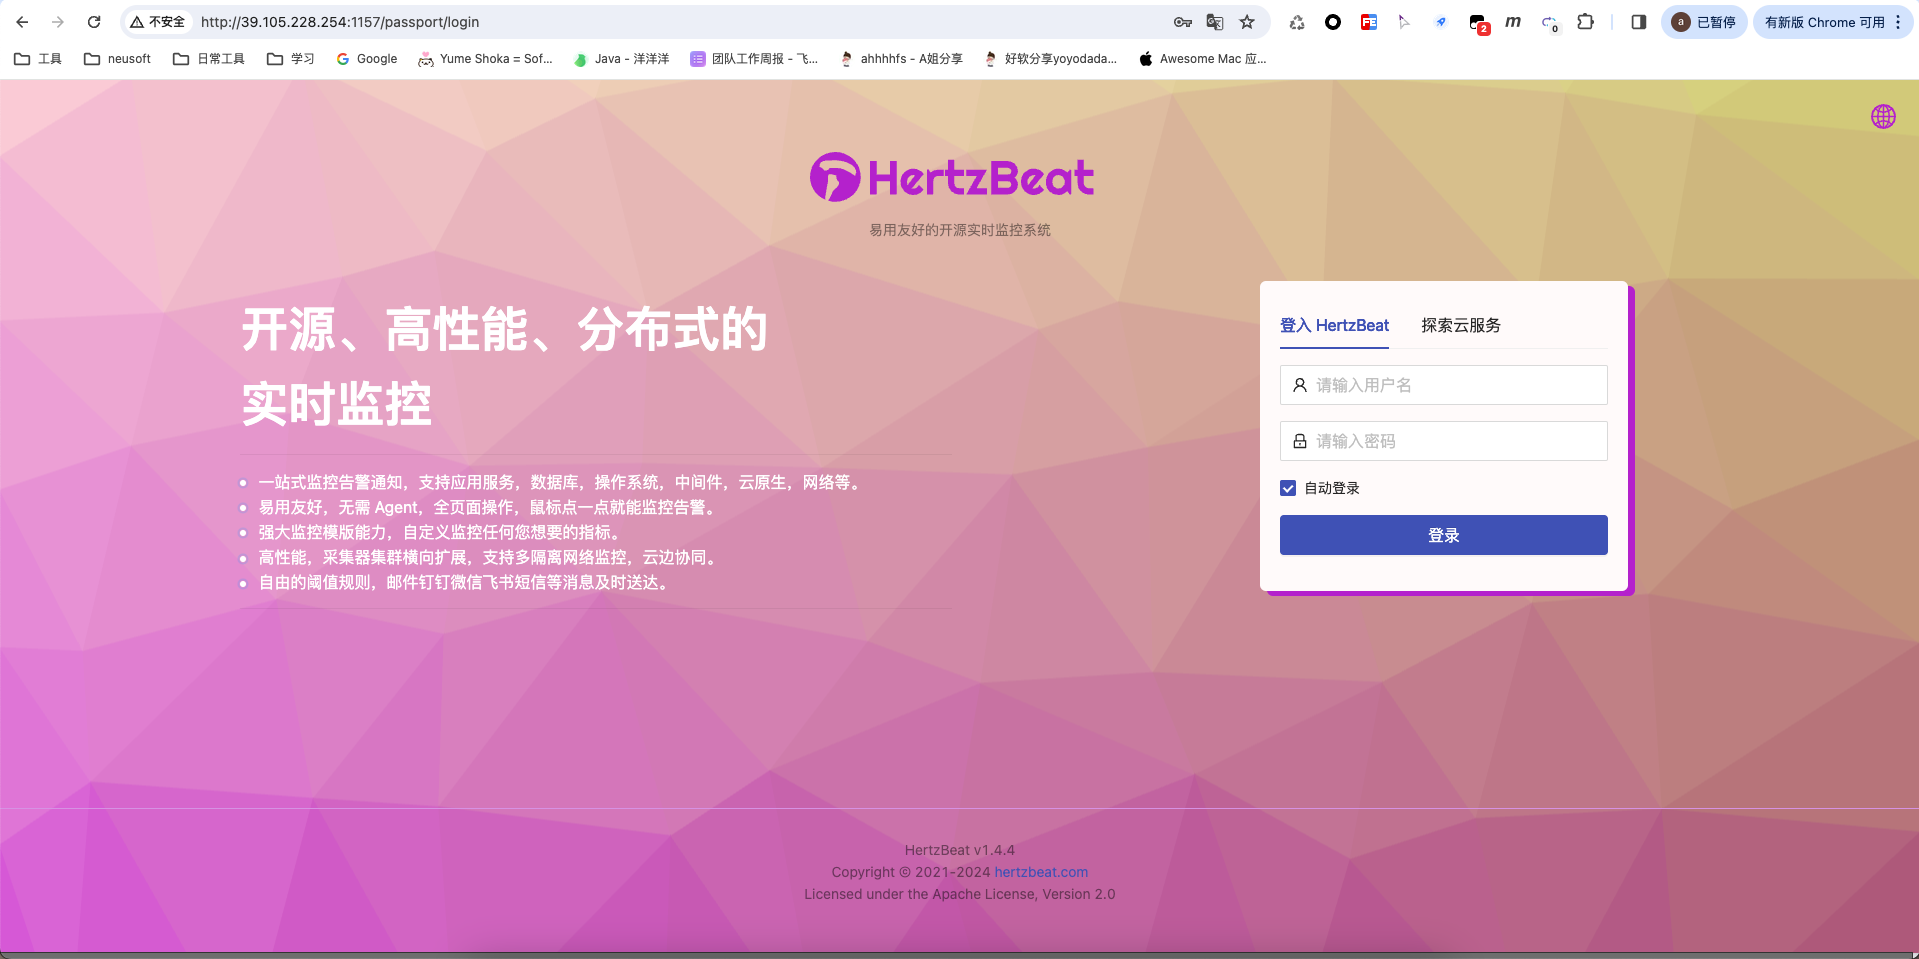
Task: Click the extension icon with 0 badge
Action: [x=1550, y=23]
